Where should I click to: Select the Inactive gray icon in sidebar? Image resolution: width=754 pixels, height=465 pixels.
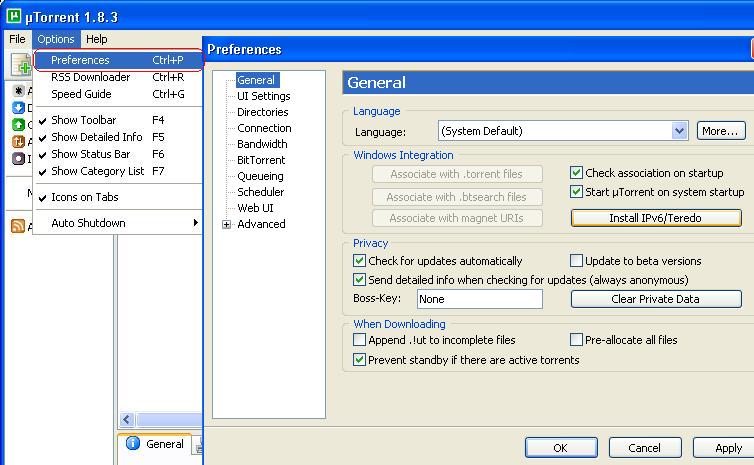click(18, 158)
